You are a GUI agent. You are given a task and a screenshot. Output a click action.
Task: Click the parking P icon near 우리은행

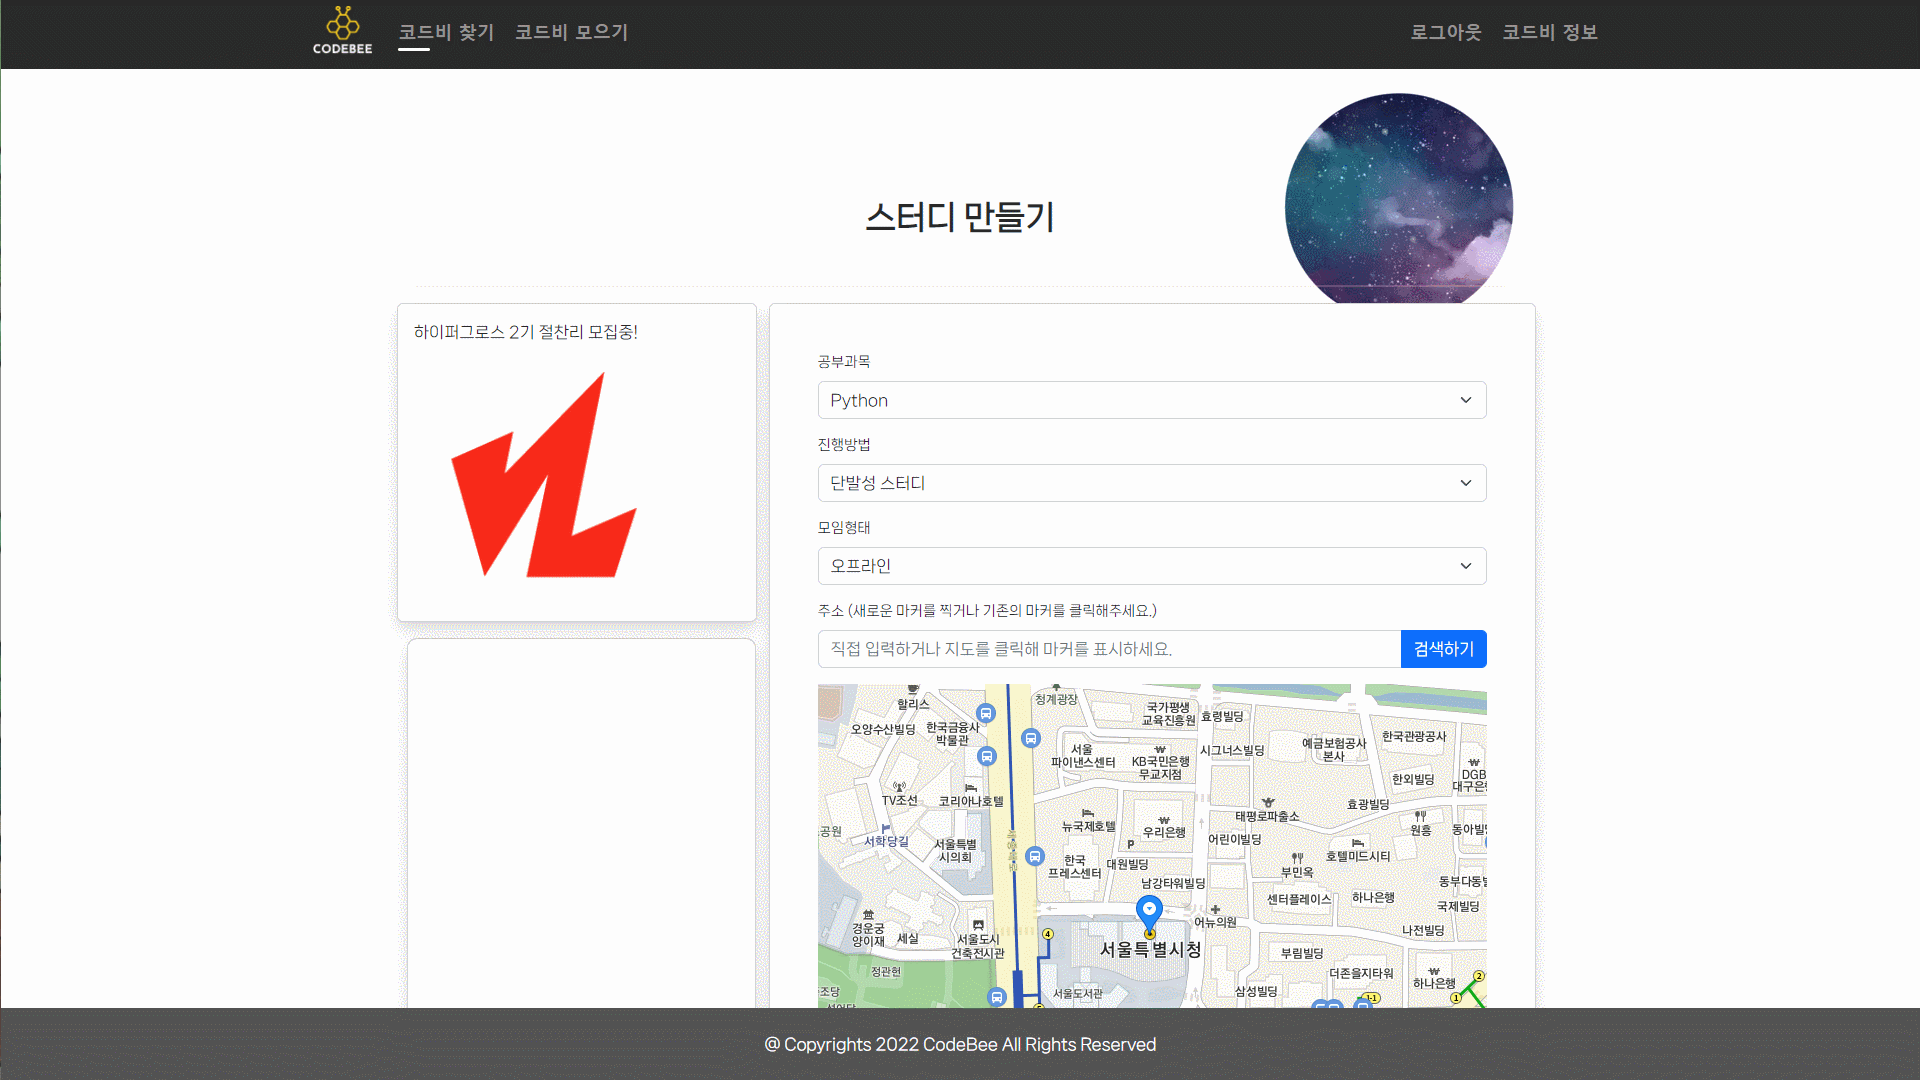pos(1131,845)
